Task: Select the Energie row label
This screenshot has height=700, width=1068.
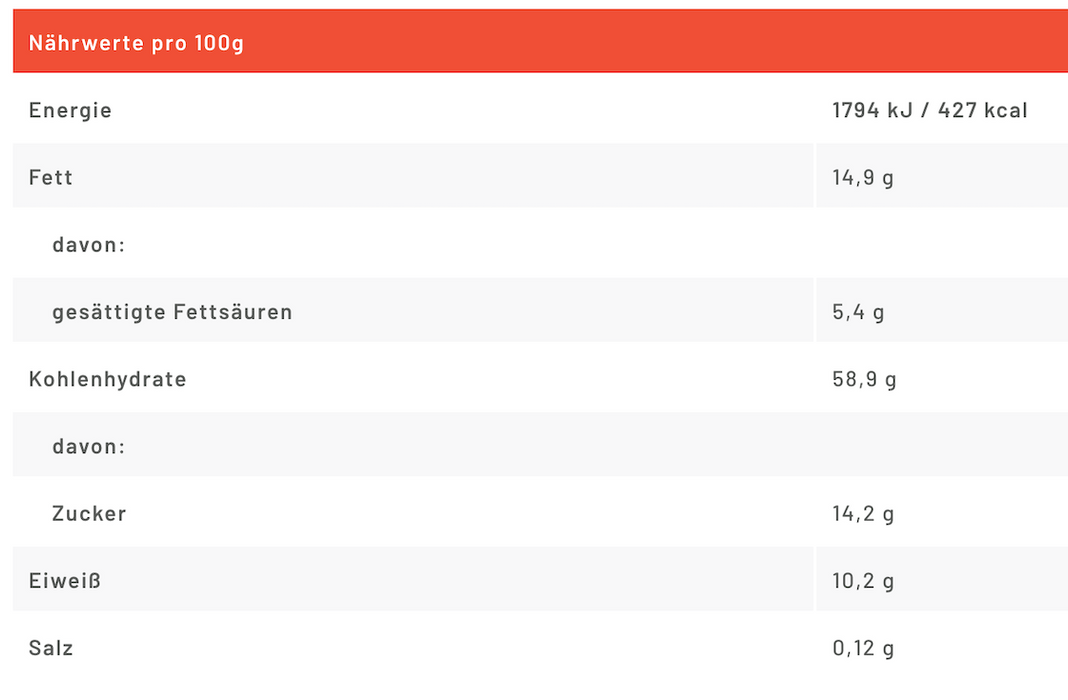Action: coord(70,110)
